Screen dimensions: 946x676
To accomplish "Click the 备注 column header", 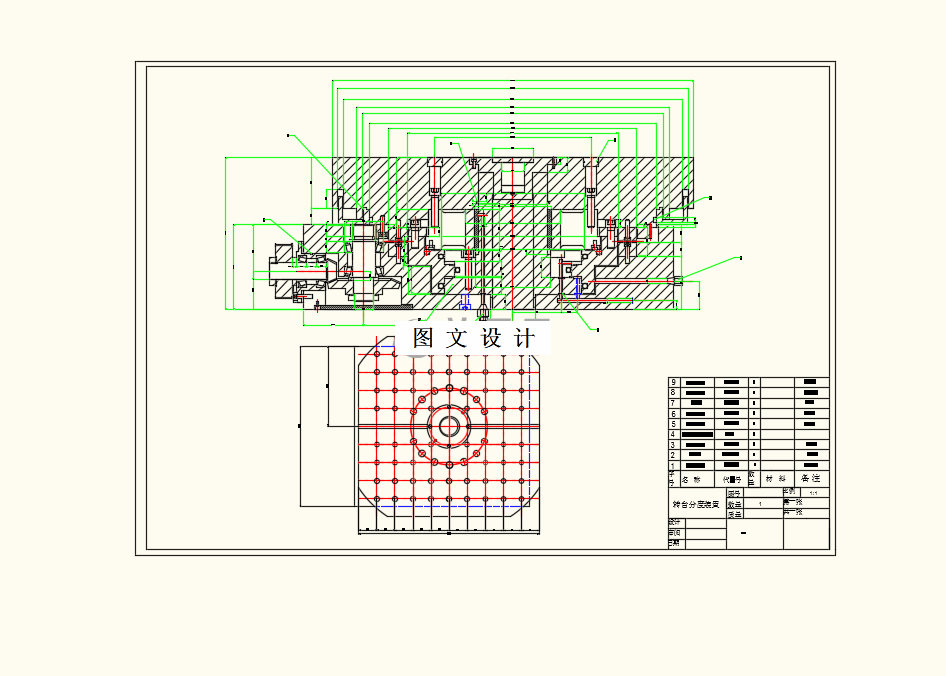I will 809,479.
